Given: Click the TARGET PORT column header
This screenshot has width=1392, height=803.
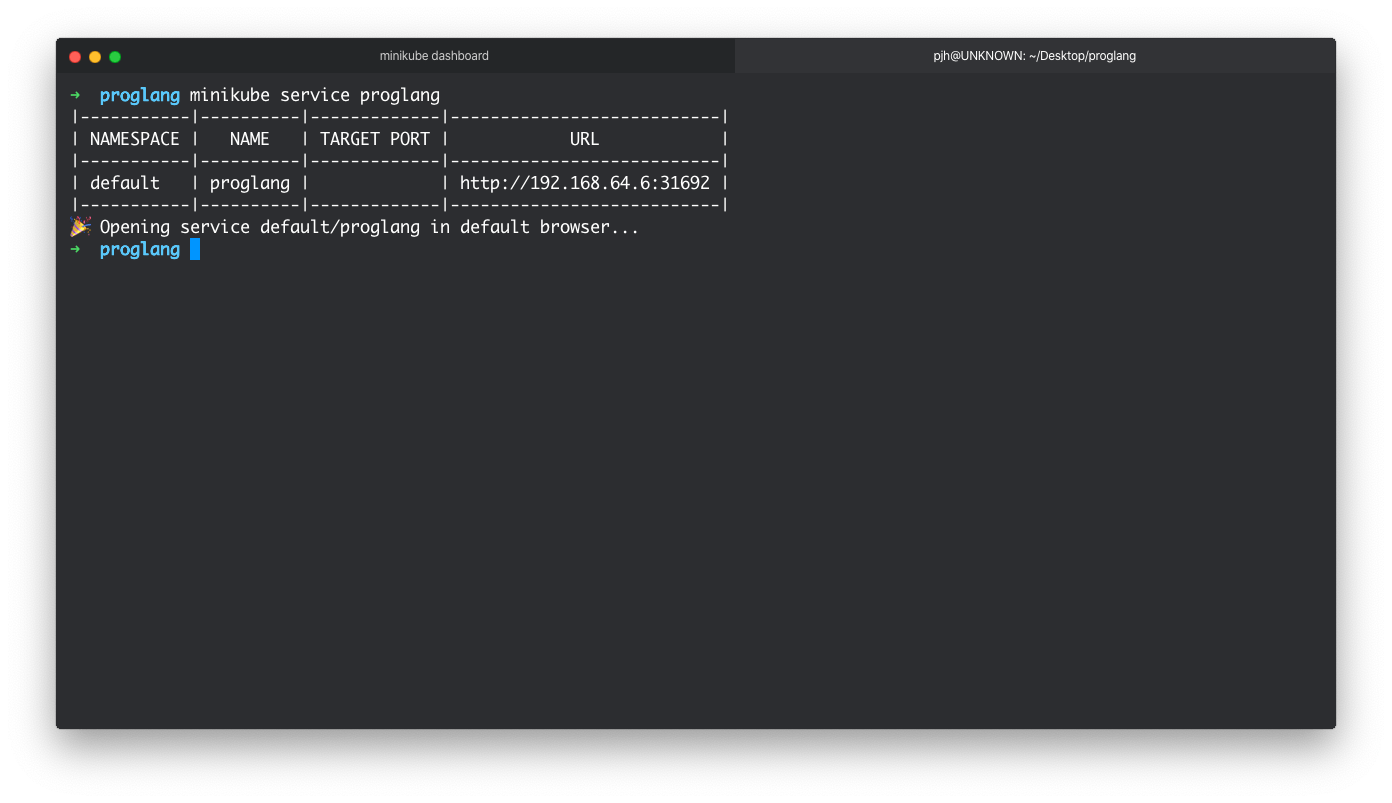Looking at the screenshot, I should 374,138.
